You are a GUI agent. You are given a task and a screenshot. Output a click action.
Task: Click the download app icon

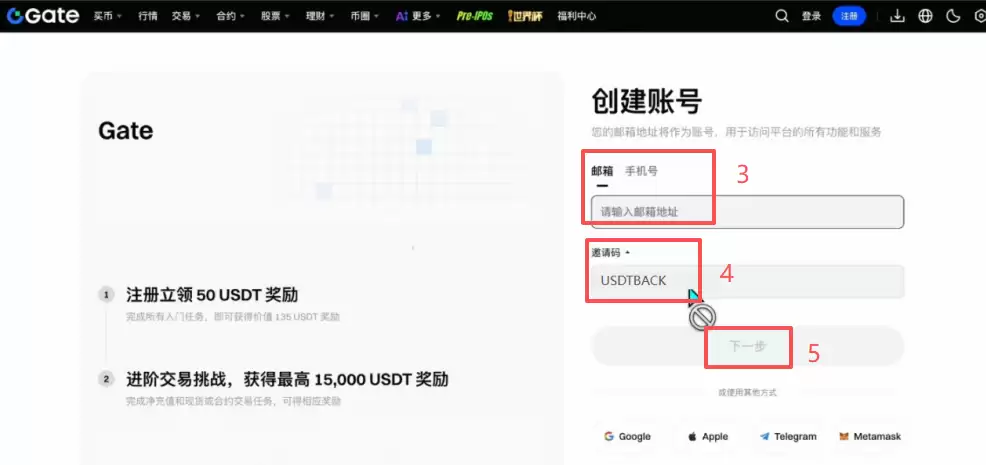897,16
